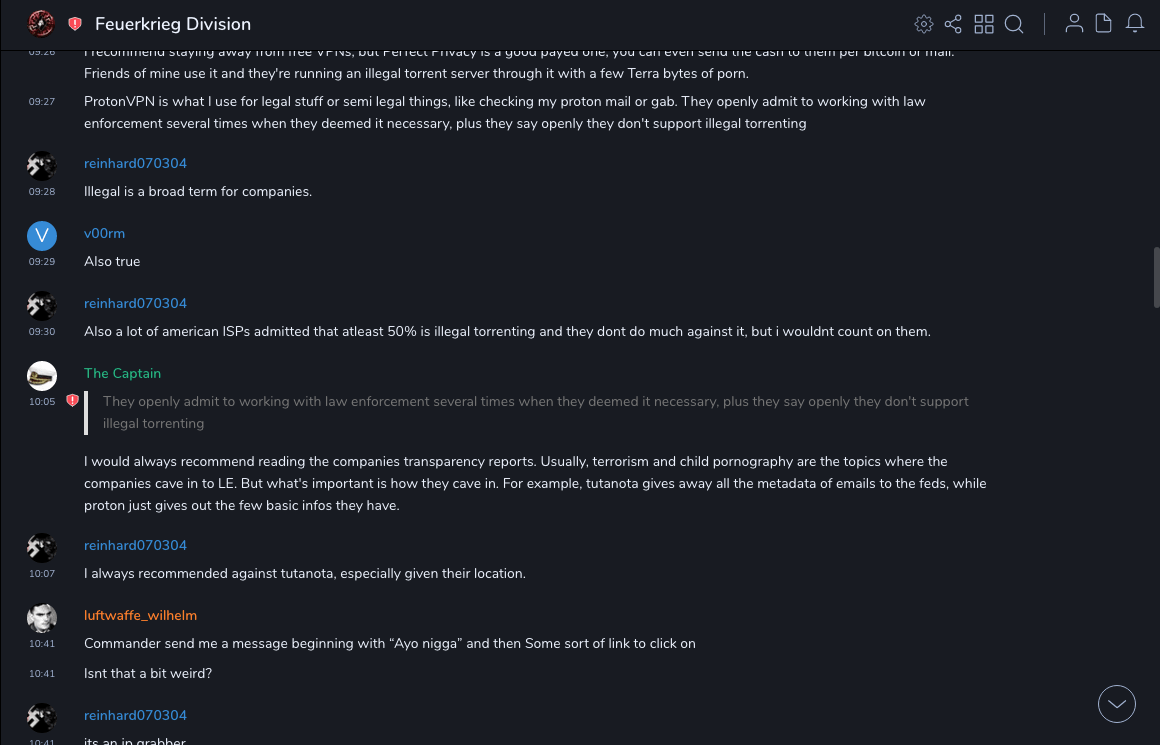This screenshot has height=745, width=1160.
Task: Jump to latest messages with down-chevron button
Action: pyautogui.click(x=1117, y=704)
